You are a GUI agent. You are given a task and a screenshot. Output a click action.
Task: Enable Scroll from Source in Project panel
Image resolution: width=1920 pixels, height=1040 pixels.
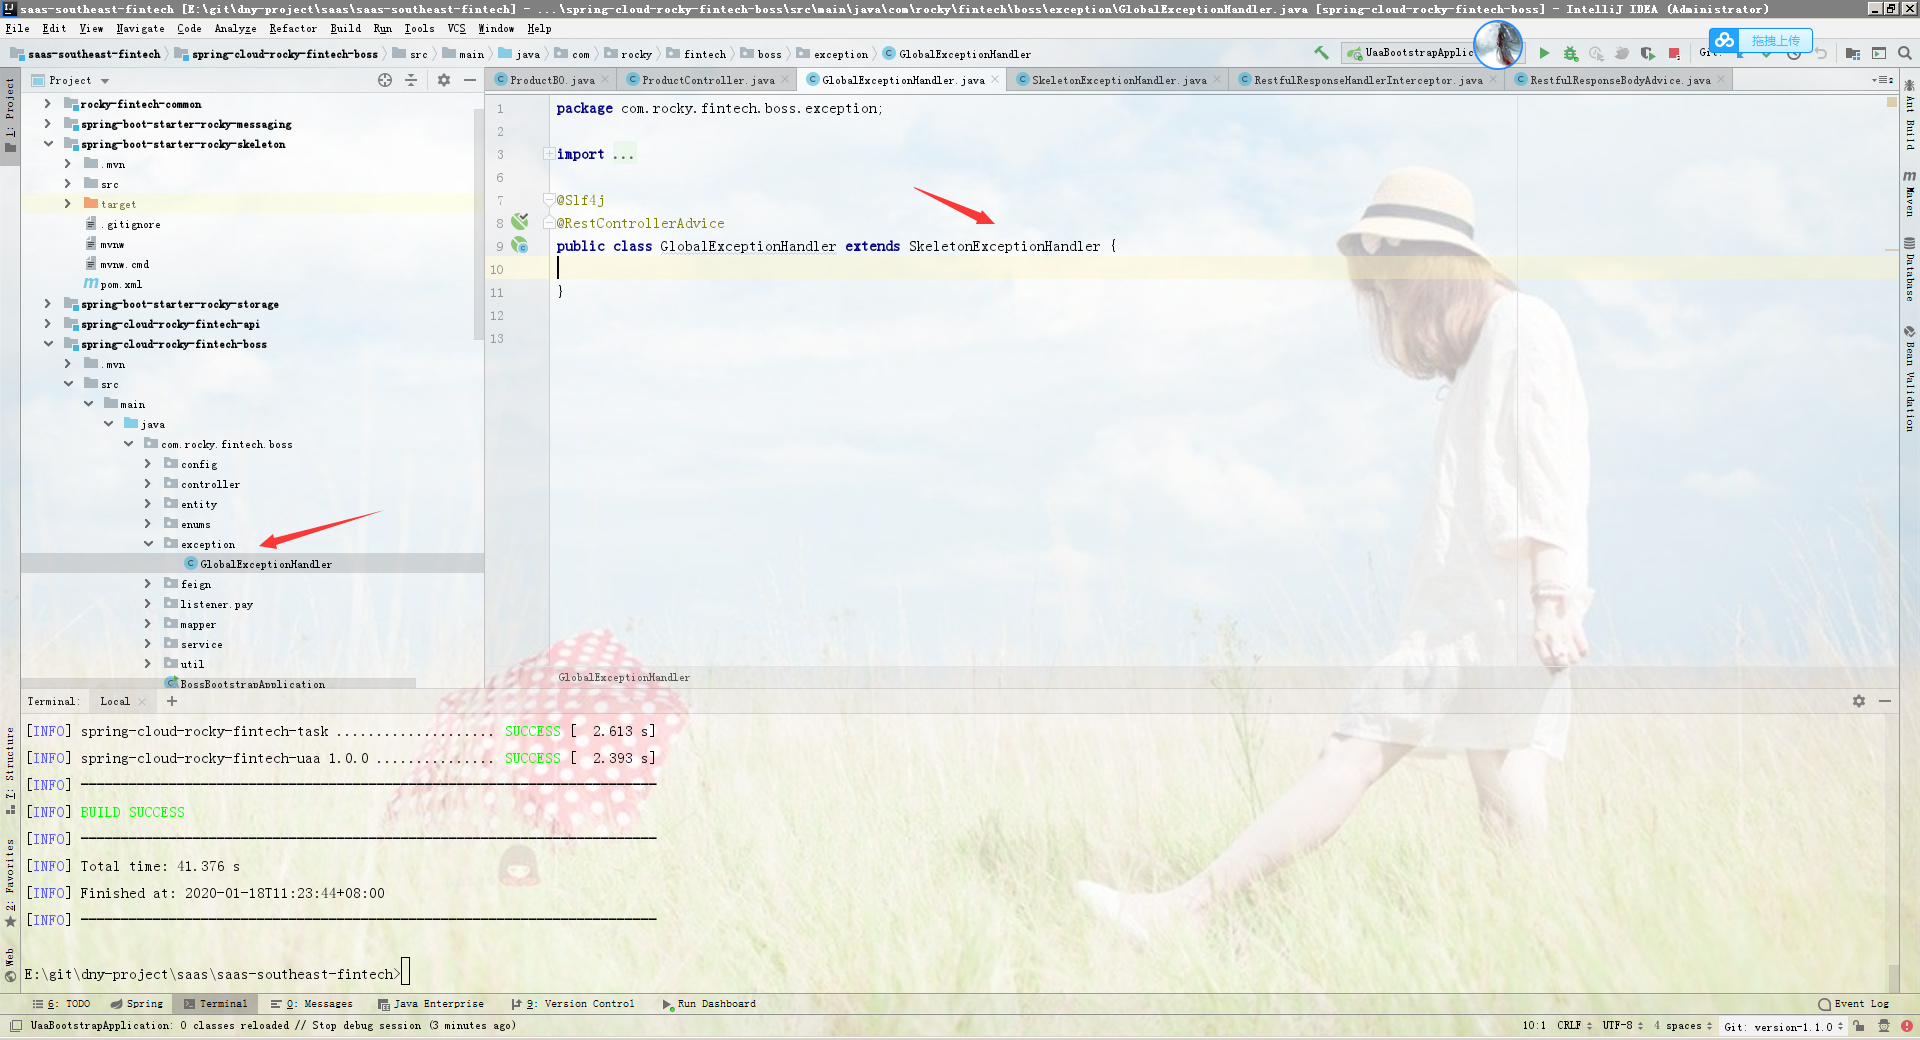[x=385, y=81]
